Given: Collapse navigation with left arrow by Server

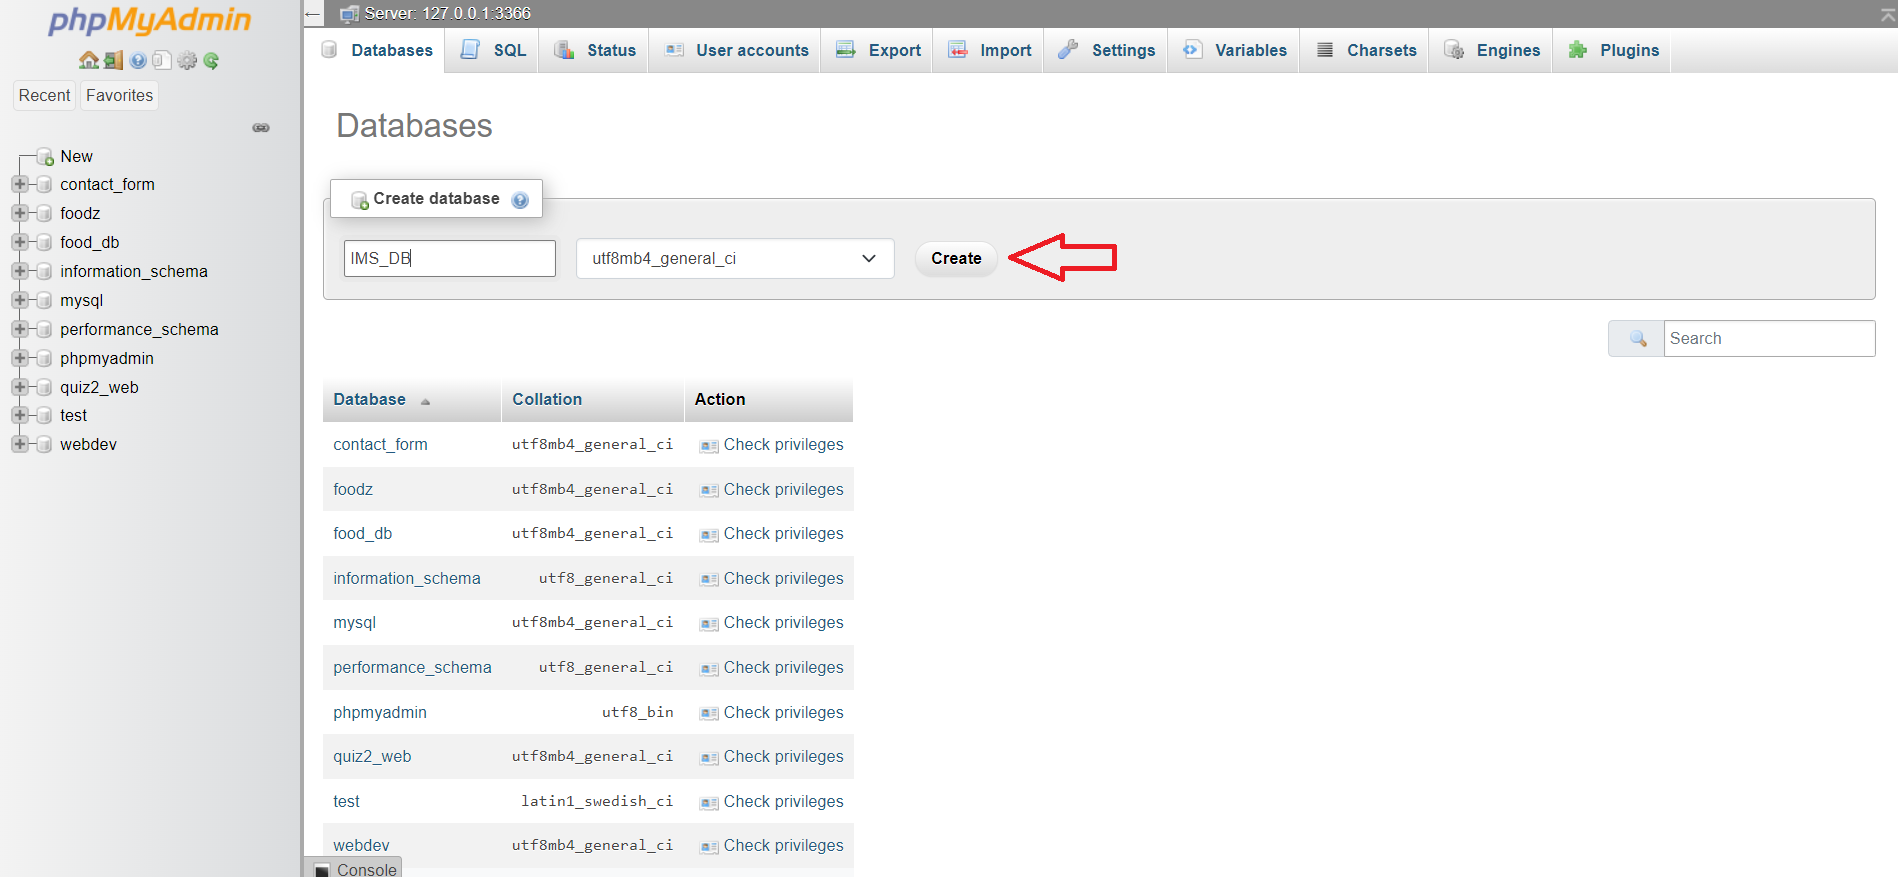Looking at the screenshot, I should point(313,14).
